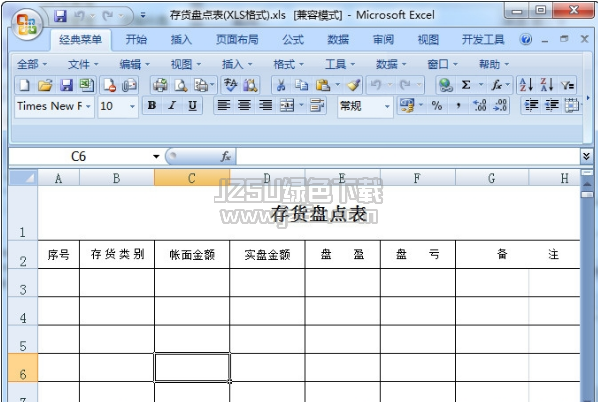
Task: Open the AutoSum dropdown arrow
Action: (480, 85)
